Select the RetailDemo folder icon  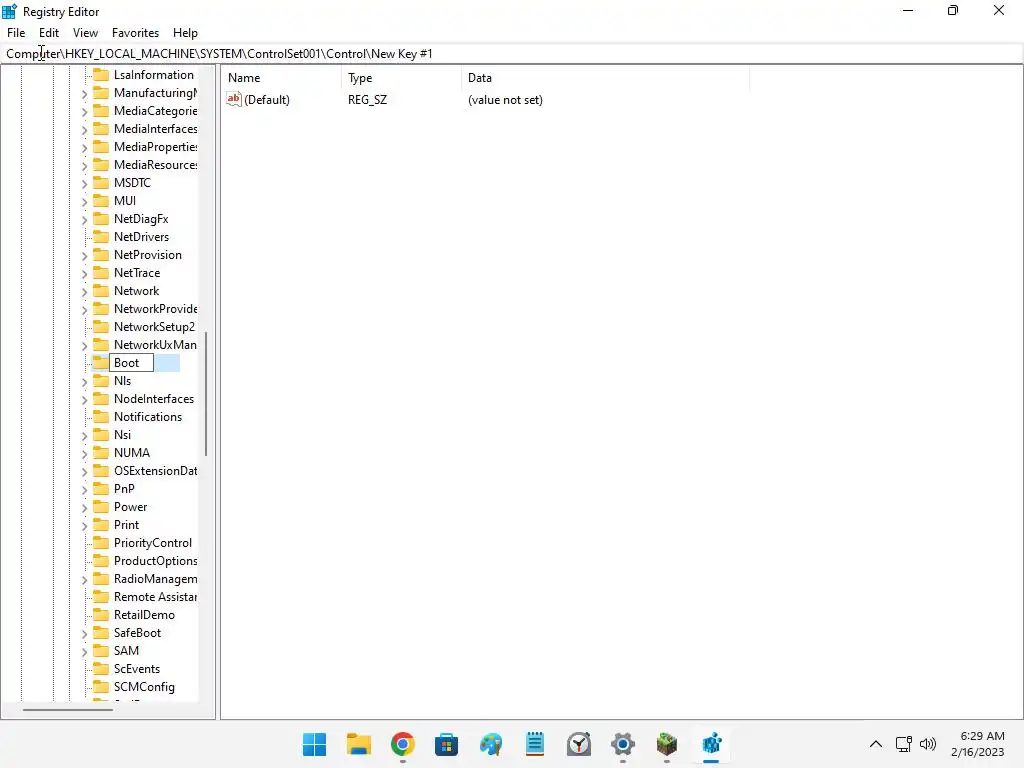pos(101,615)
